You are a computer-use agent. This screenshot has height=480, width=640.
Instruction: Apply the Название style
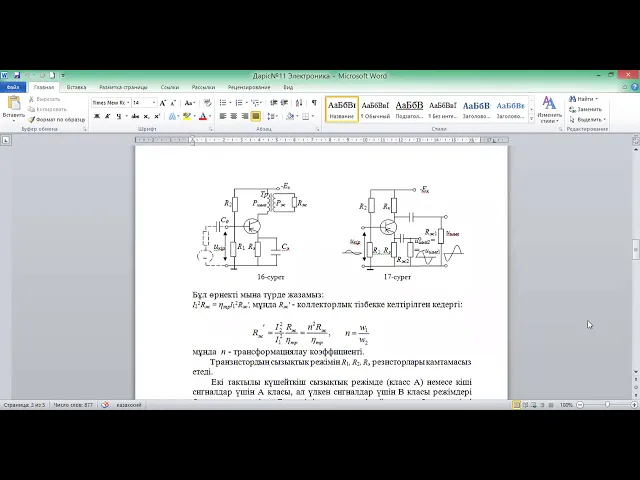[x=342, y=109]
